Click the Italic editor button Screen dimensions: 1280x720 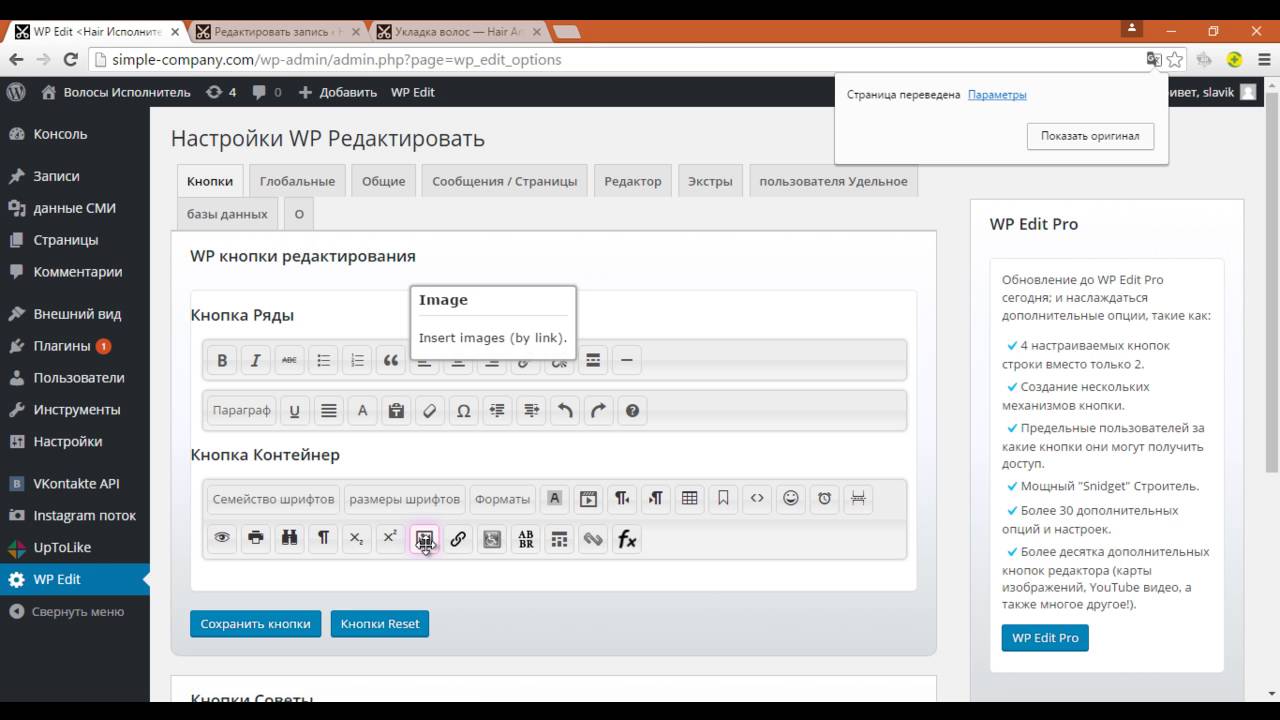[256, 361]
